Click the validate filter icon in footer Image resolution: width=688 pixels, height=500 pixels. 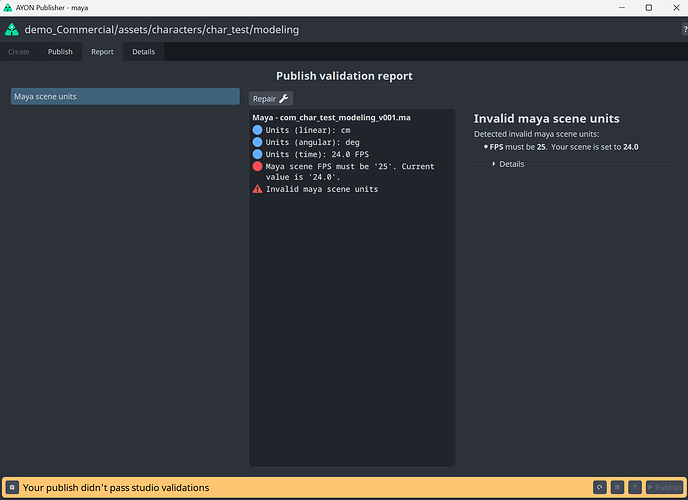pos(635,487)
